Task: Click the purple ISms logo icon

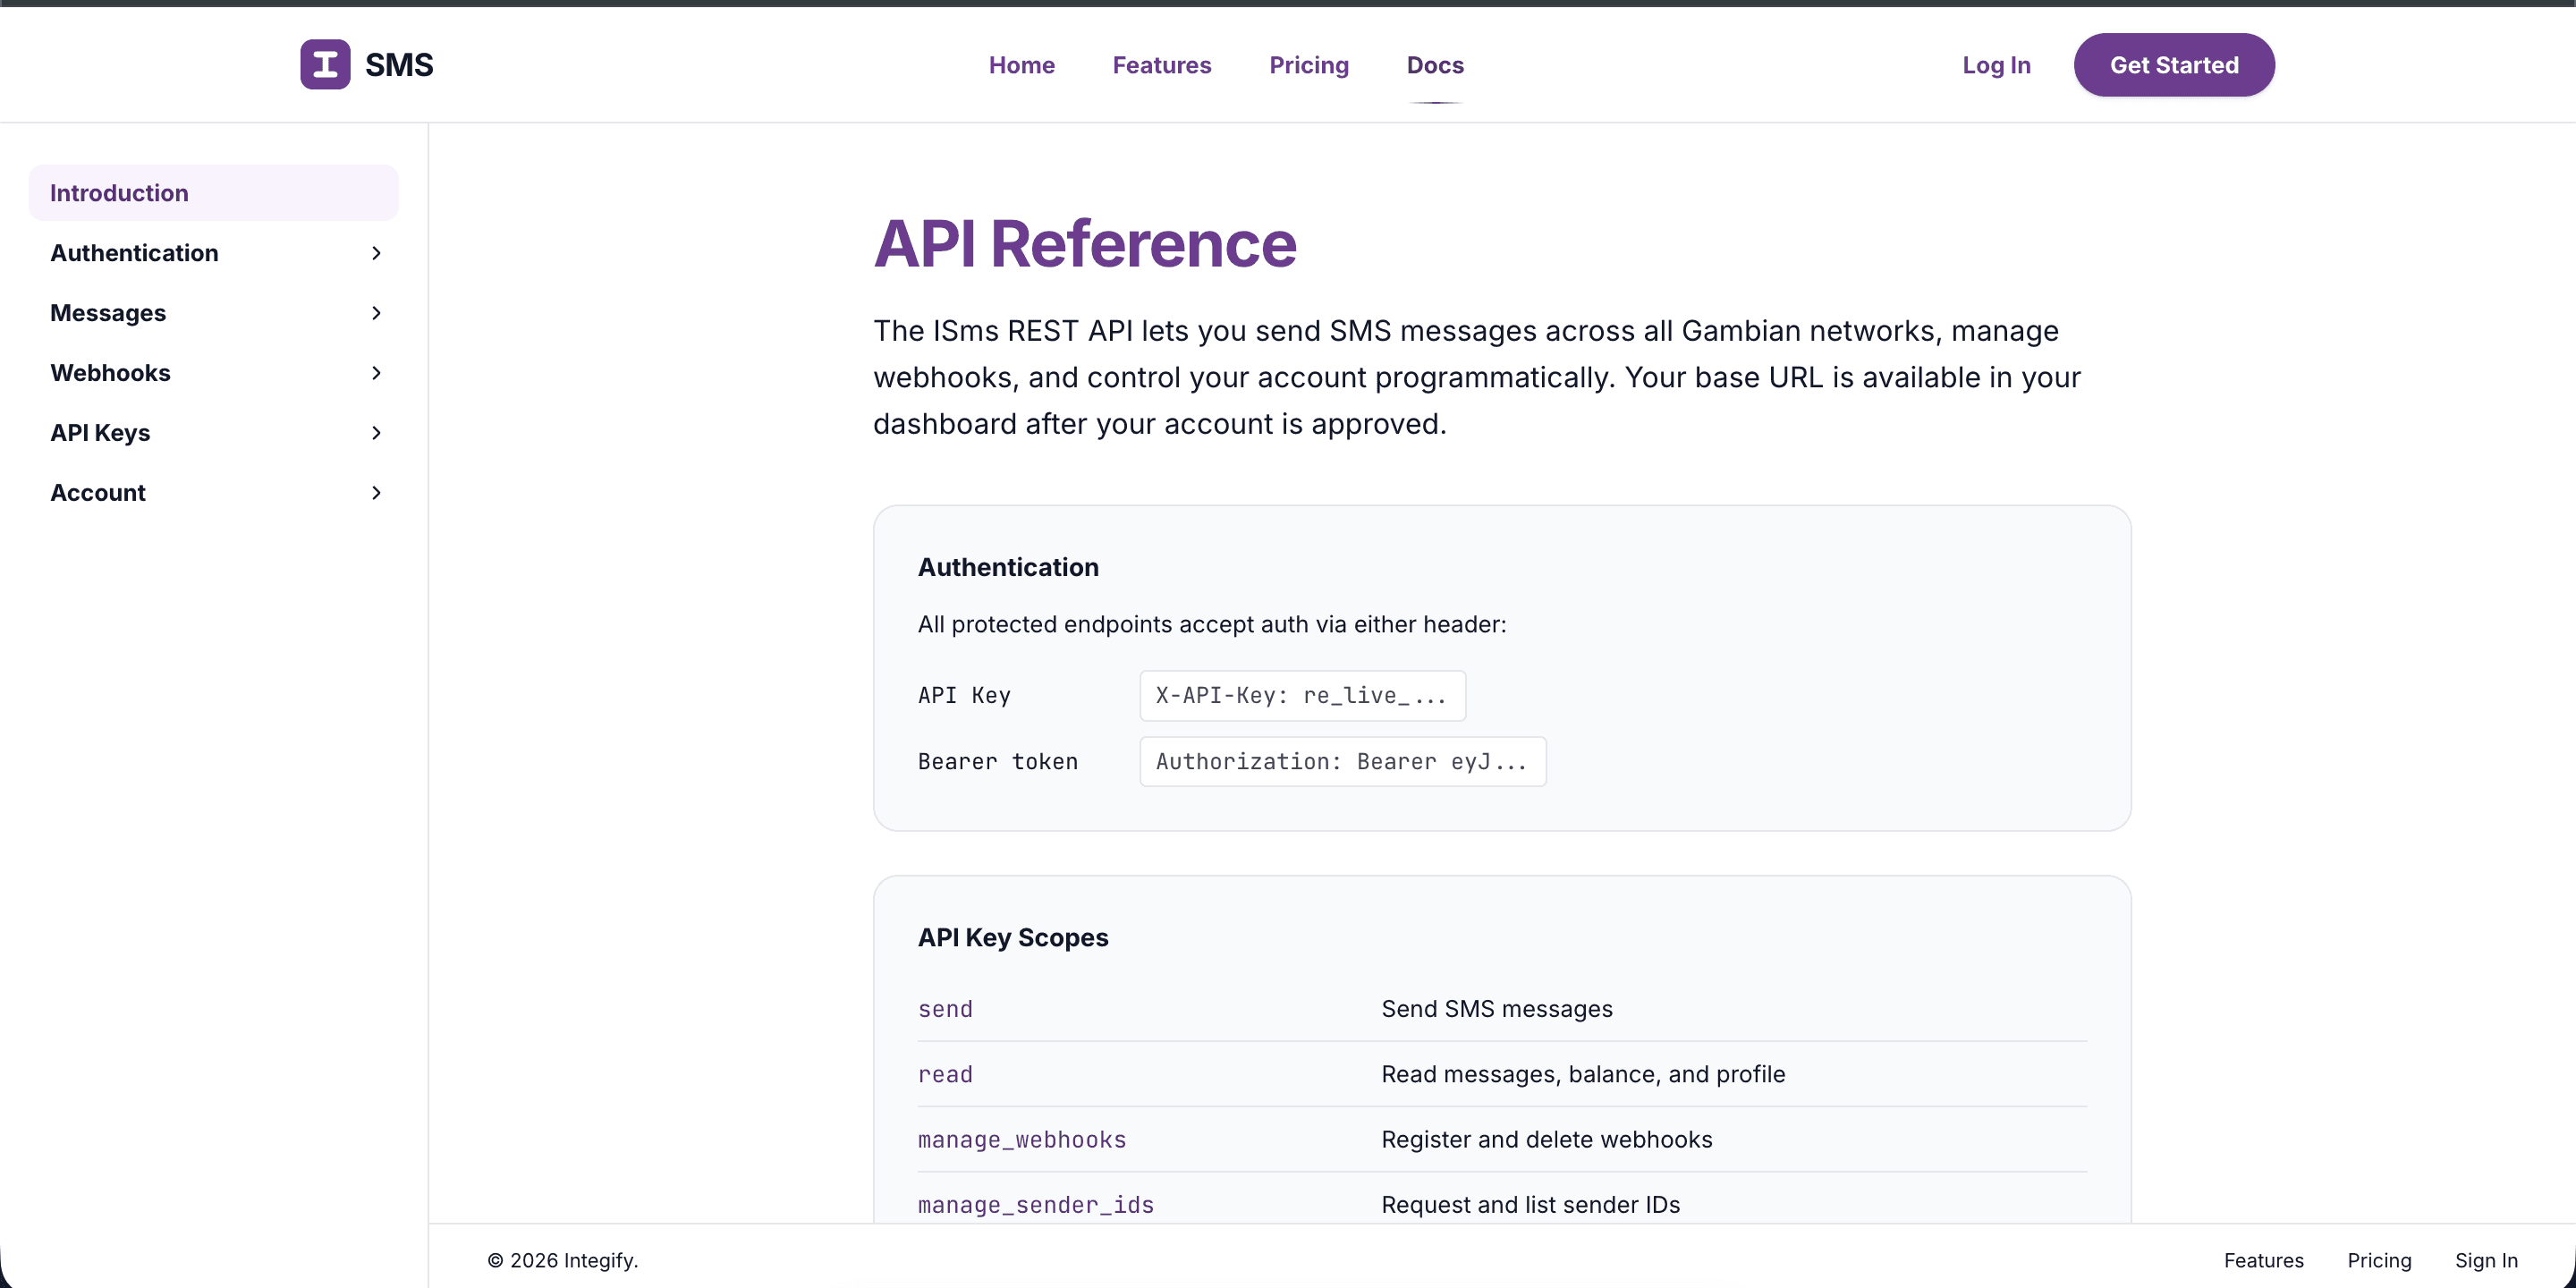Action: tap(325, 64)
